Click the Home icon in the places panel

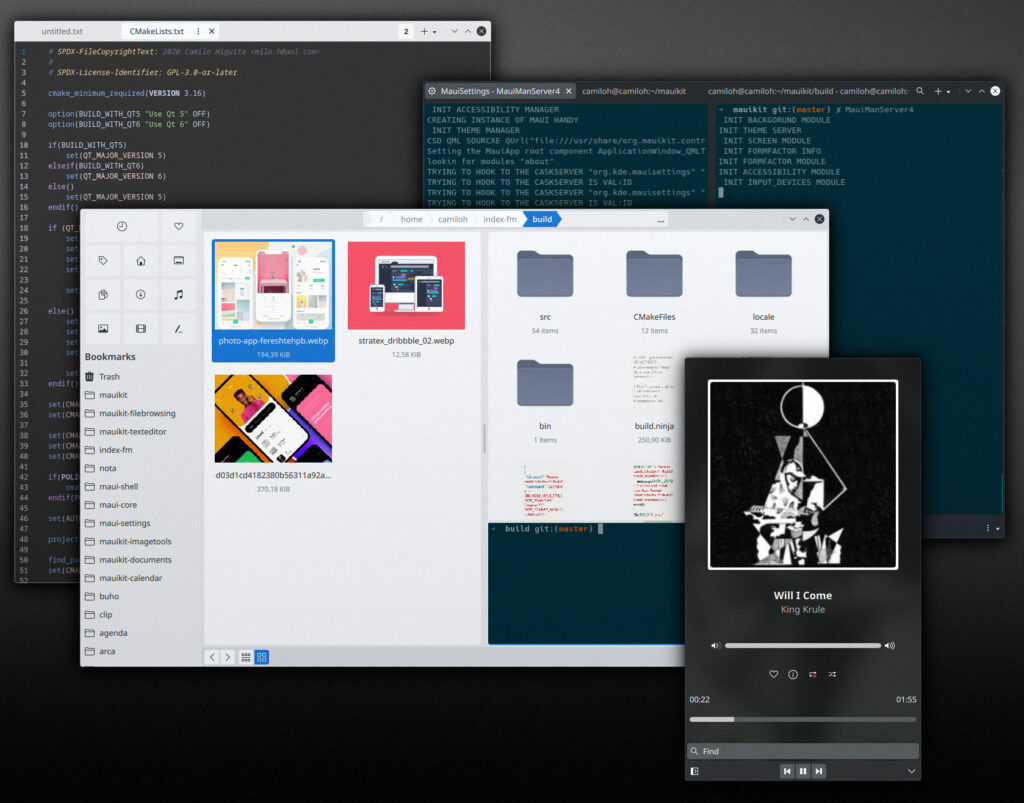(x=140, y=261)
